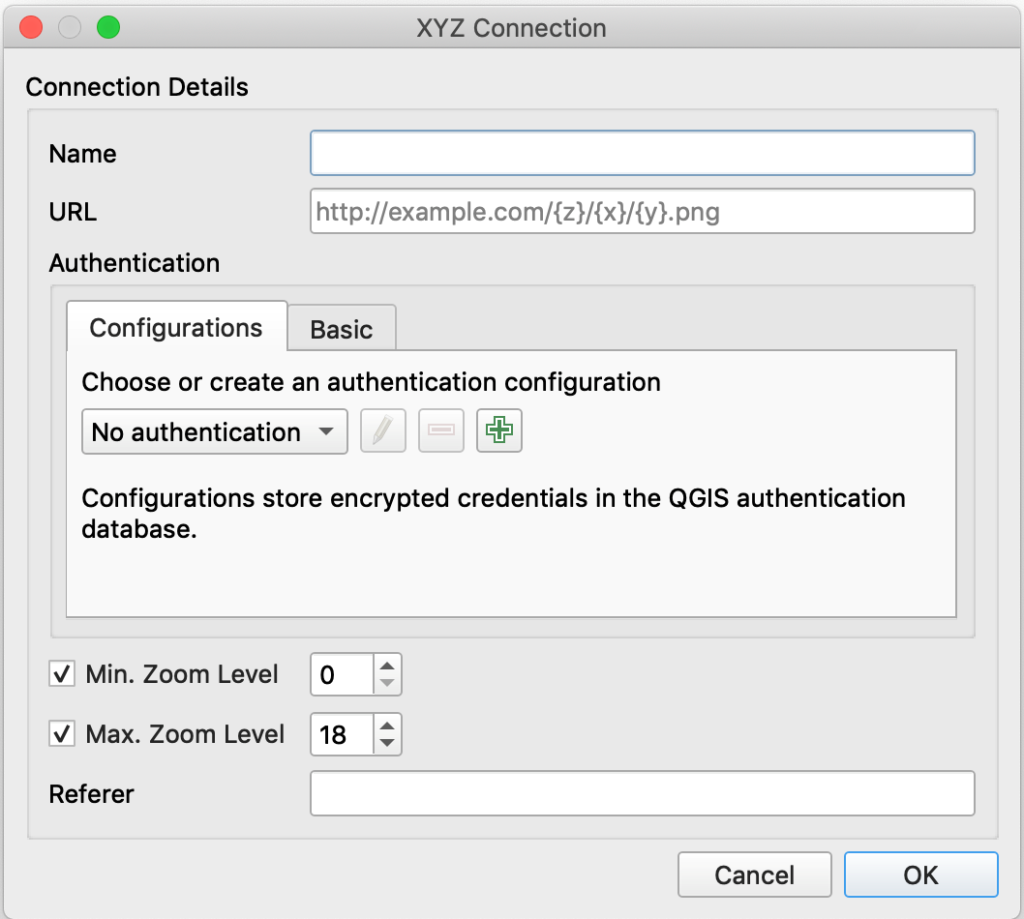Uncheck the Max. Zoom Level checkbox

(x=61, y=734)
